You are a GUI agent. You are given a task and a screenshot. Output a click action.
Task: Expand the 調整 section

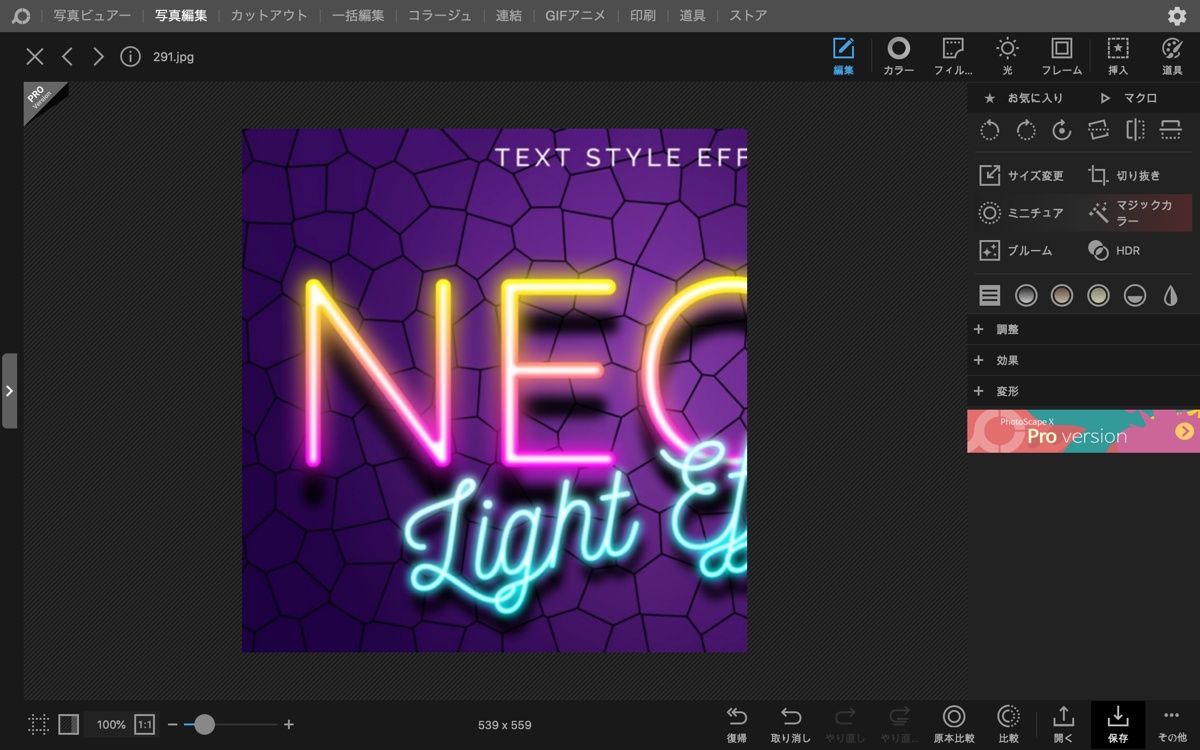(x=1083, y=329)
